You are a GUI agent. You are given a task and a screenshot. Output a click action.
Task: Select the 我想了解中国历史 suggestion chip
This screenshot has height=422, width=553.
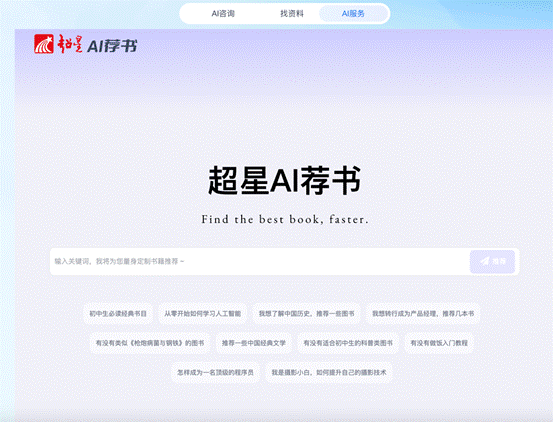pyautogui.click(x=306, y=313)
